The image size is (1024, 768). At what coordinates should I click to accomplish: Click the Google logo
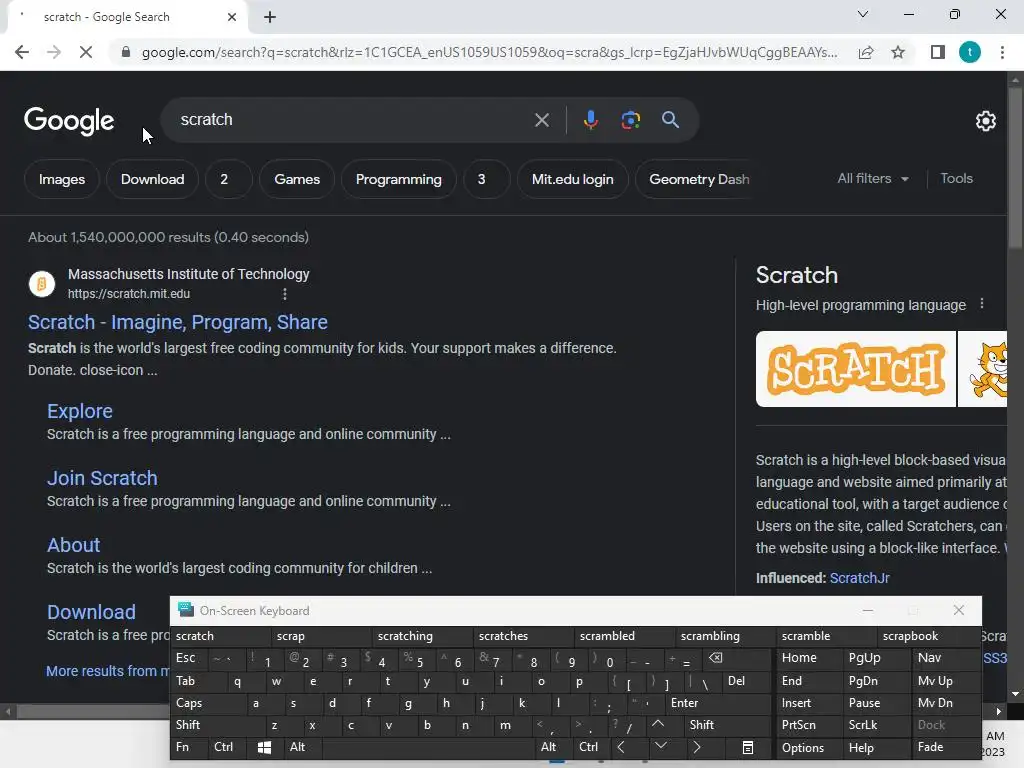(x=69, y=121)
